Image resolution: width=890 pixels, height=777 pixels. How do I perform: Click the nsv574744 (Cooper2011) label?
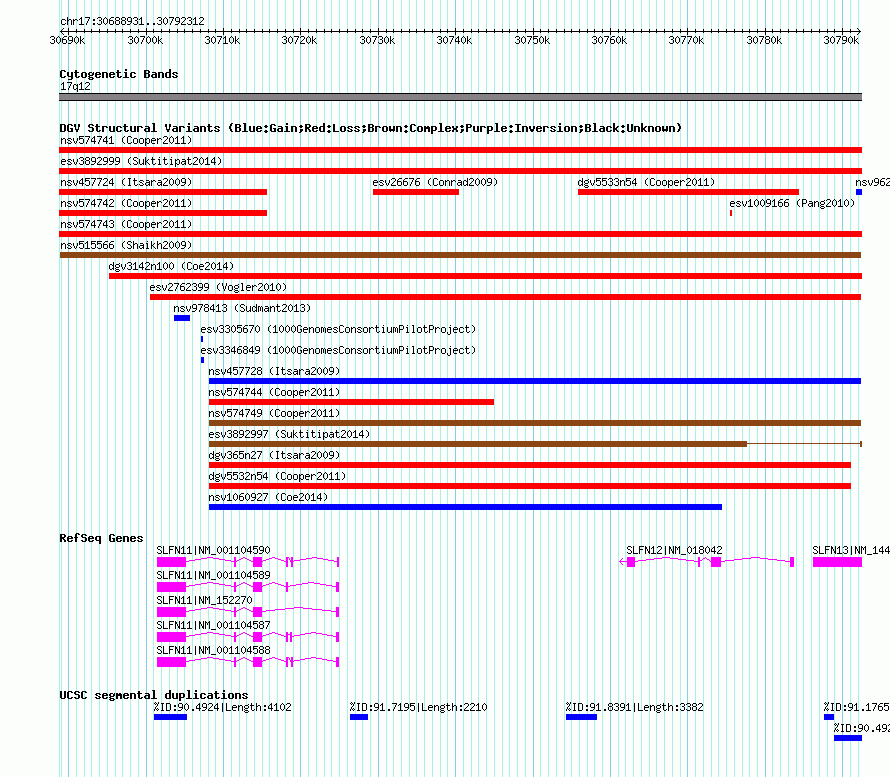point(274,392)
